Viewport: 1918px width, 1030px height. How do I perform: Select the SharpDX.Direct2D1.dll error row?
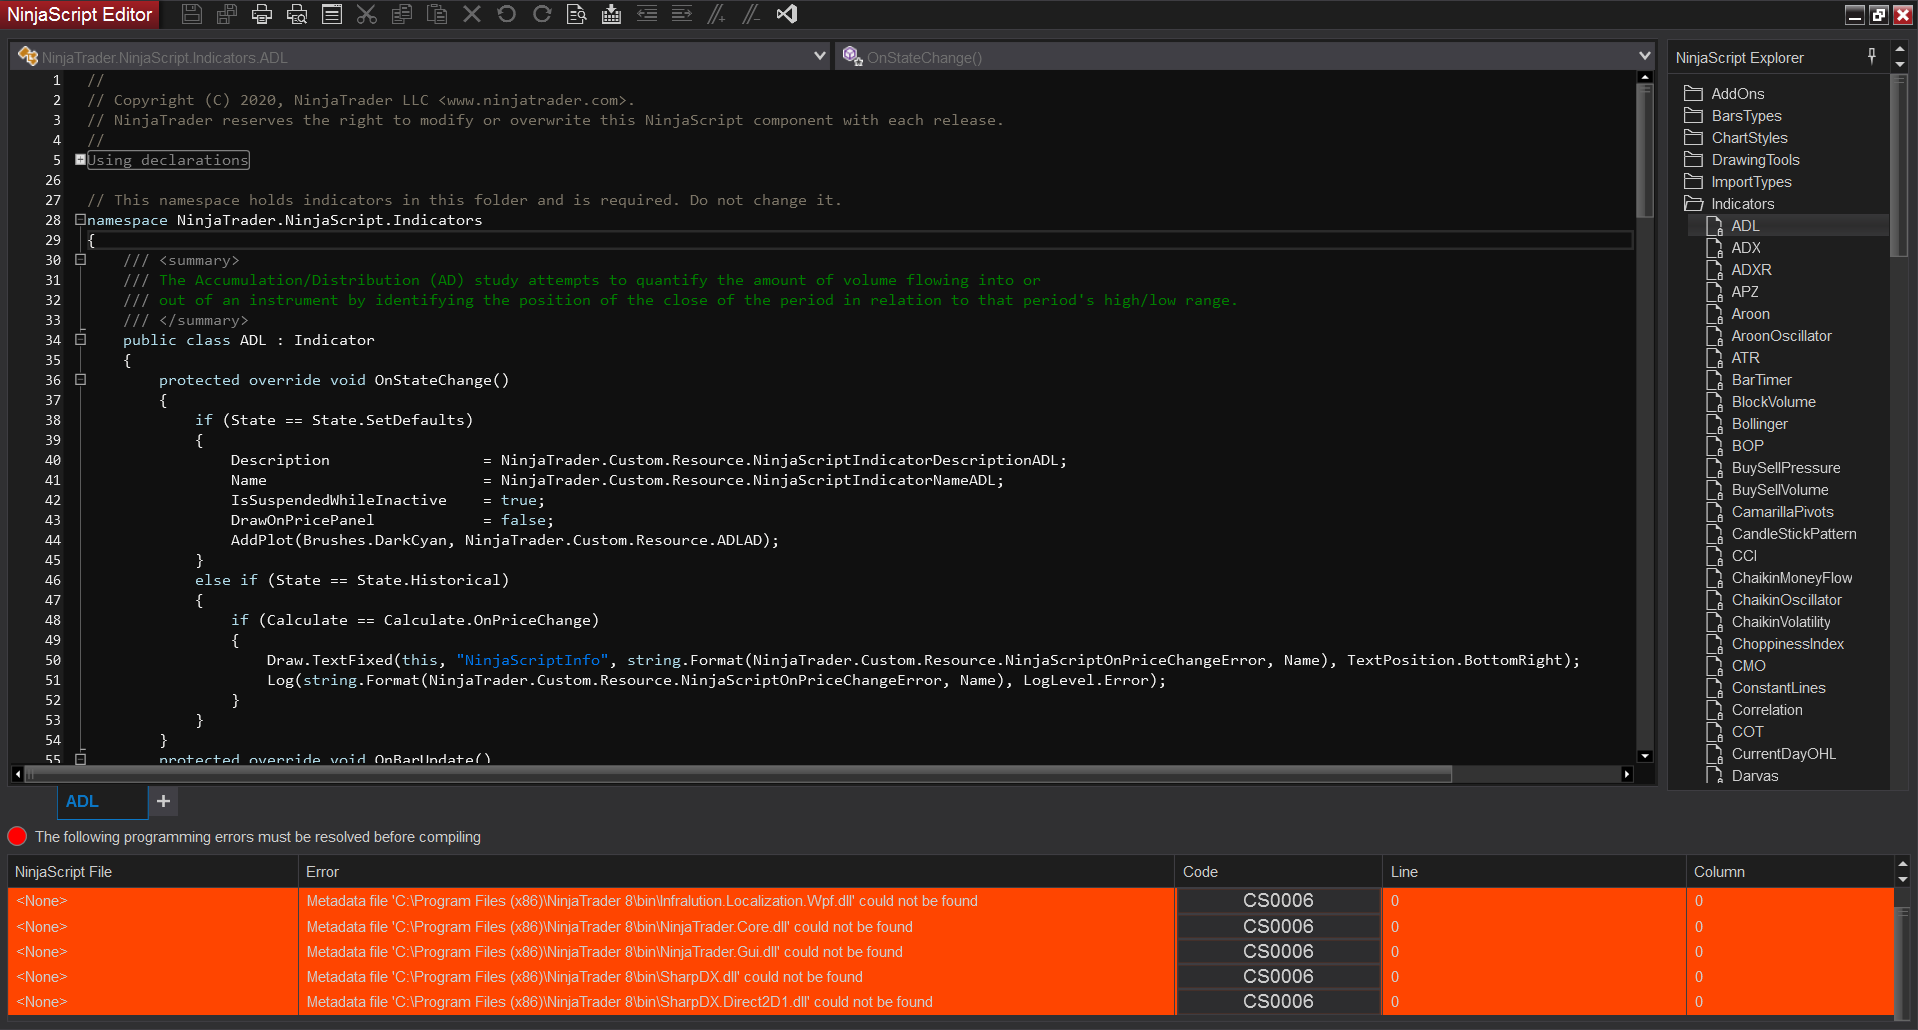click(x=619, y=1002)
